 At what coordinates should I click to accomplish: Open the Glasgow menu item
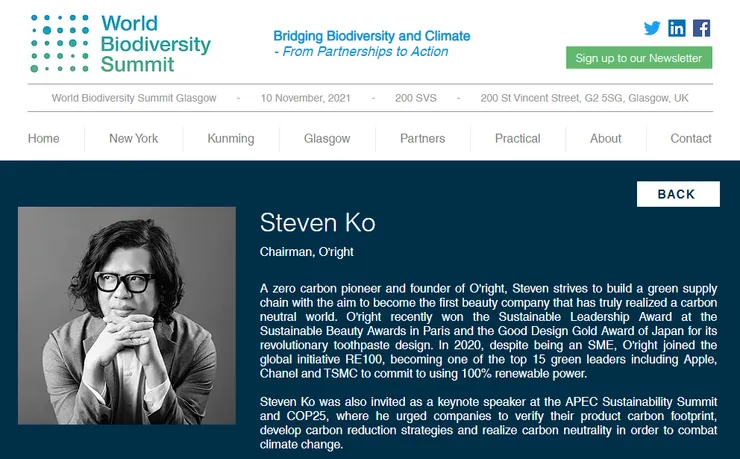click(x=327, y=139)
